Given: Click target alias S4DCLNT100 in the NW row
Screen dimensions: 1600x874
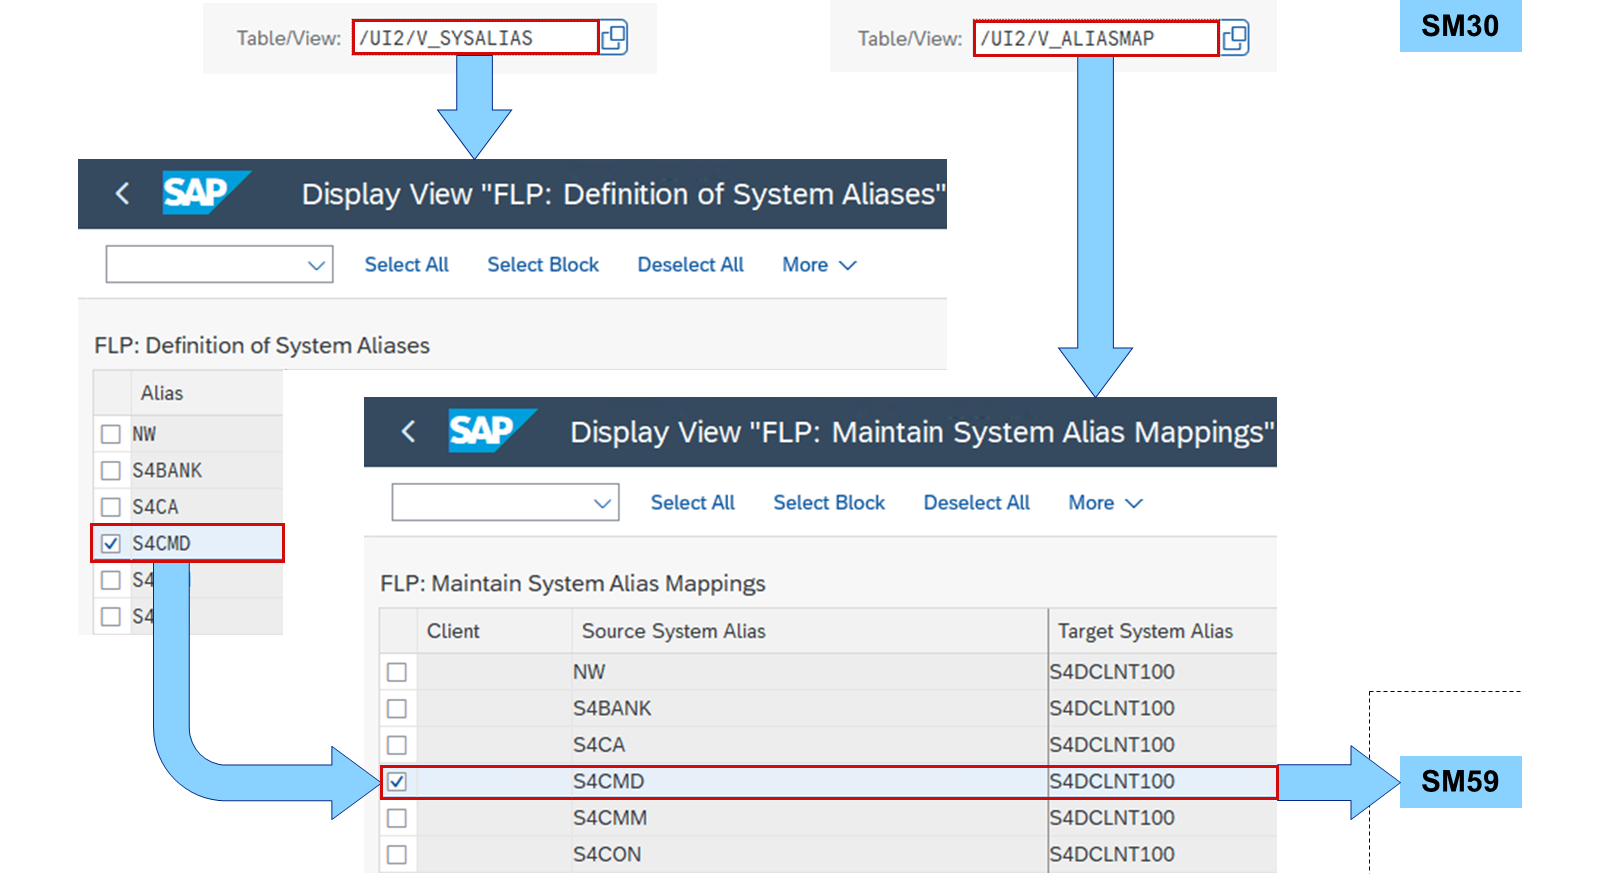Looking at the screenshot, I should 1112,672.
